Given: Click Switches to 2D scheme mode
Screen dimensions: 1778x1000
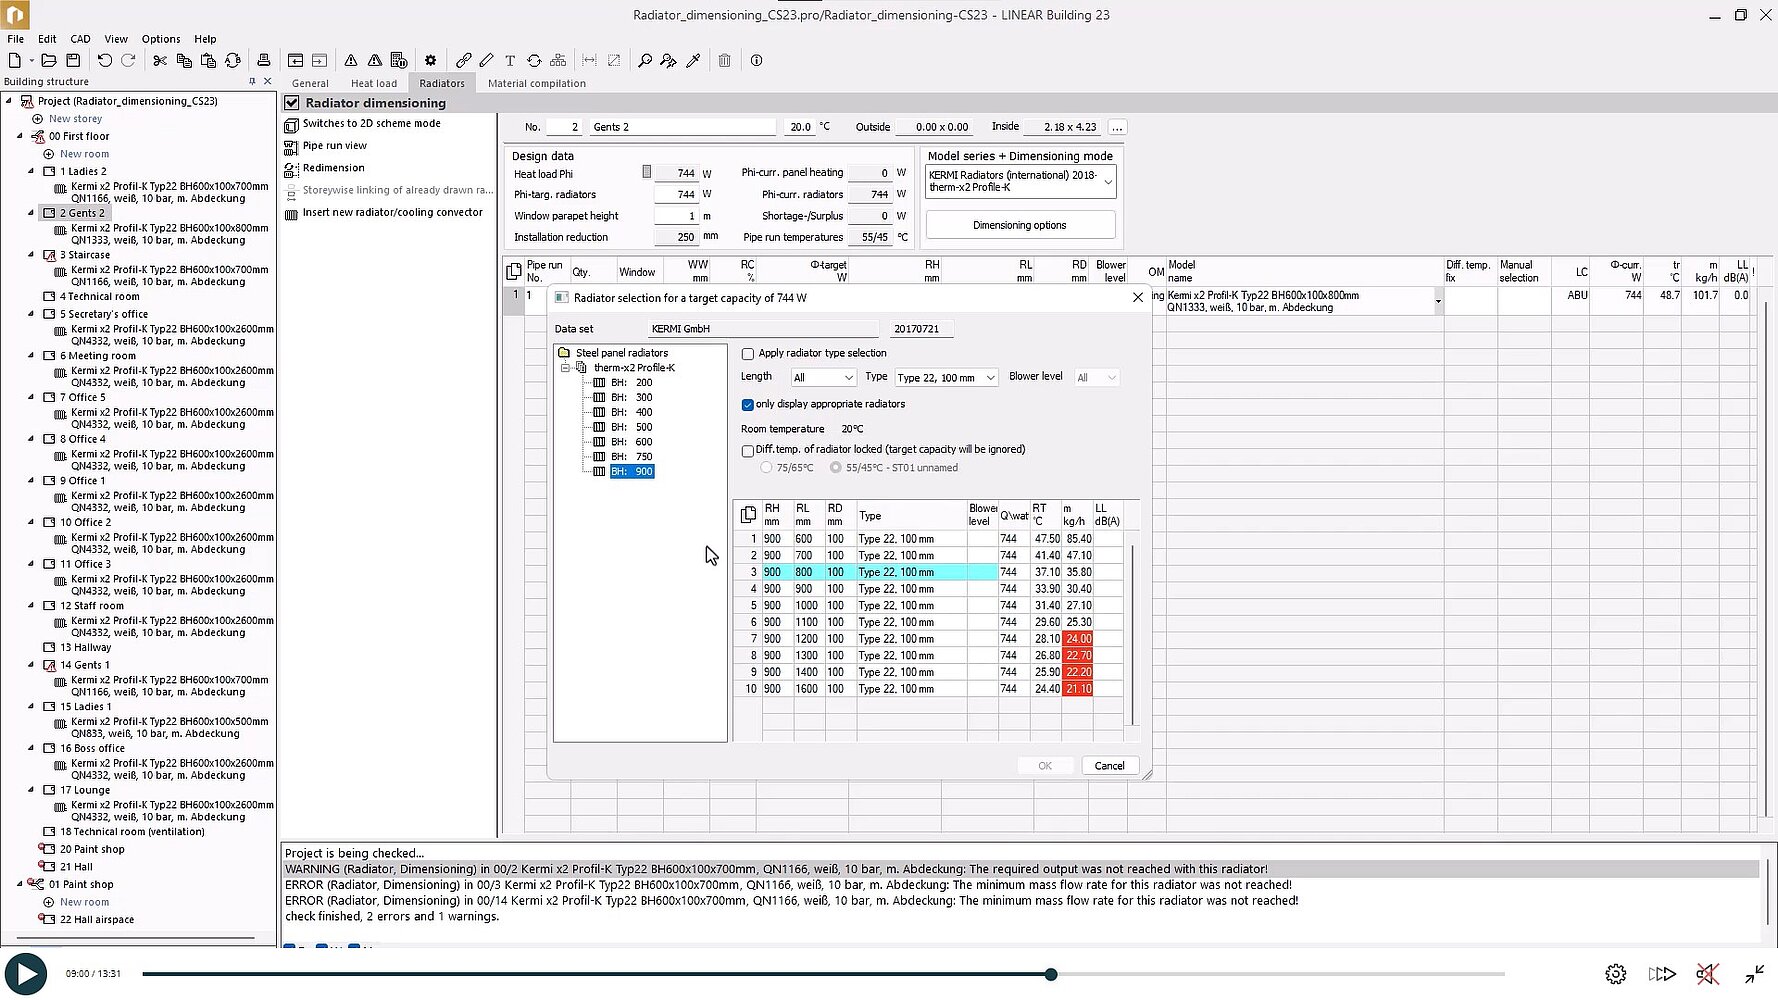Looking at the screenshot, I should (371, 124).
